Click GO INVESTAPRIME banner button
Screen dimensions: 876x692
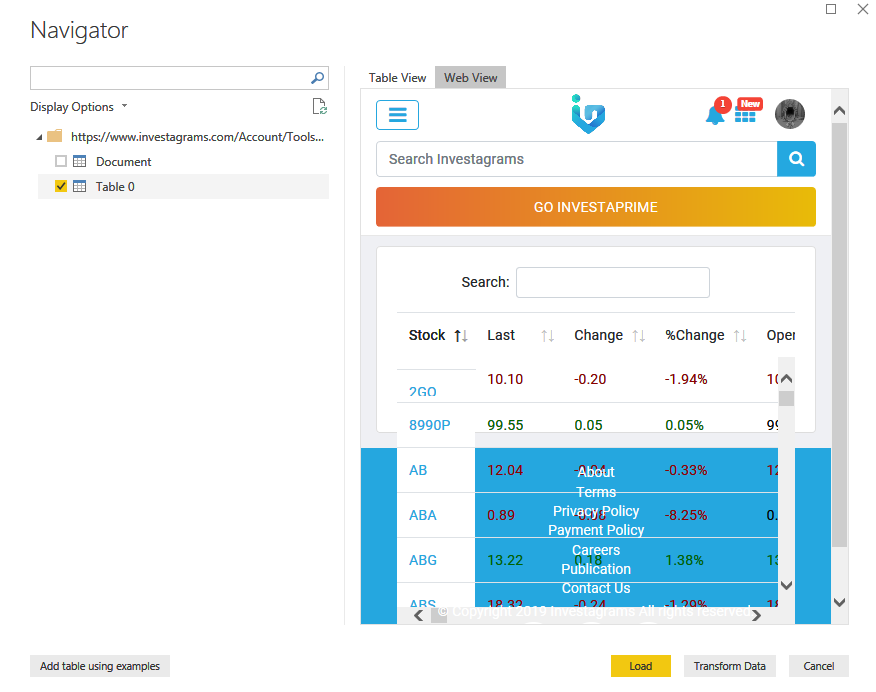point(596,207)
